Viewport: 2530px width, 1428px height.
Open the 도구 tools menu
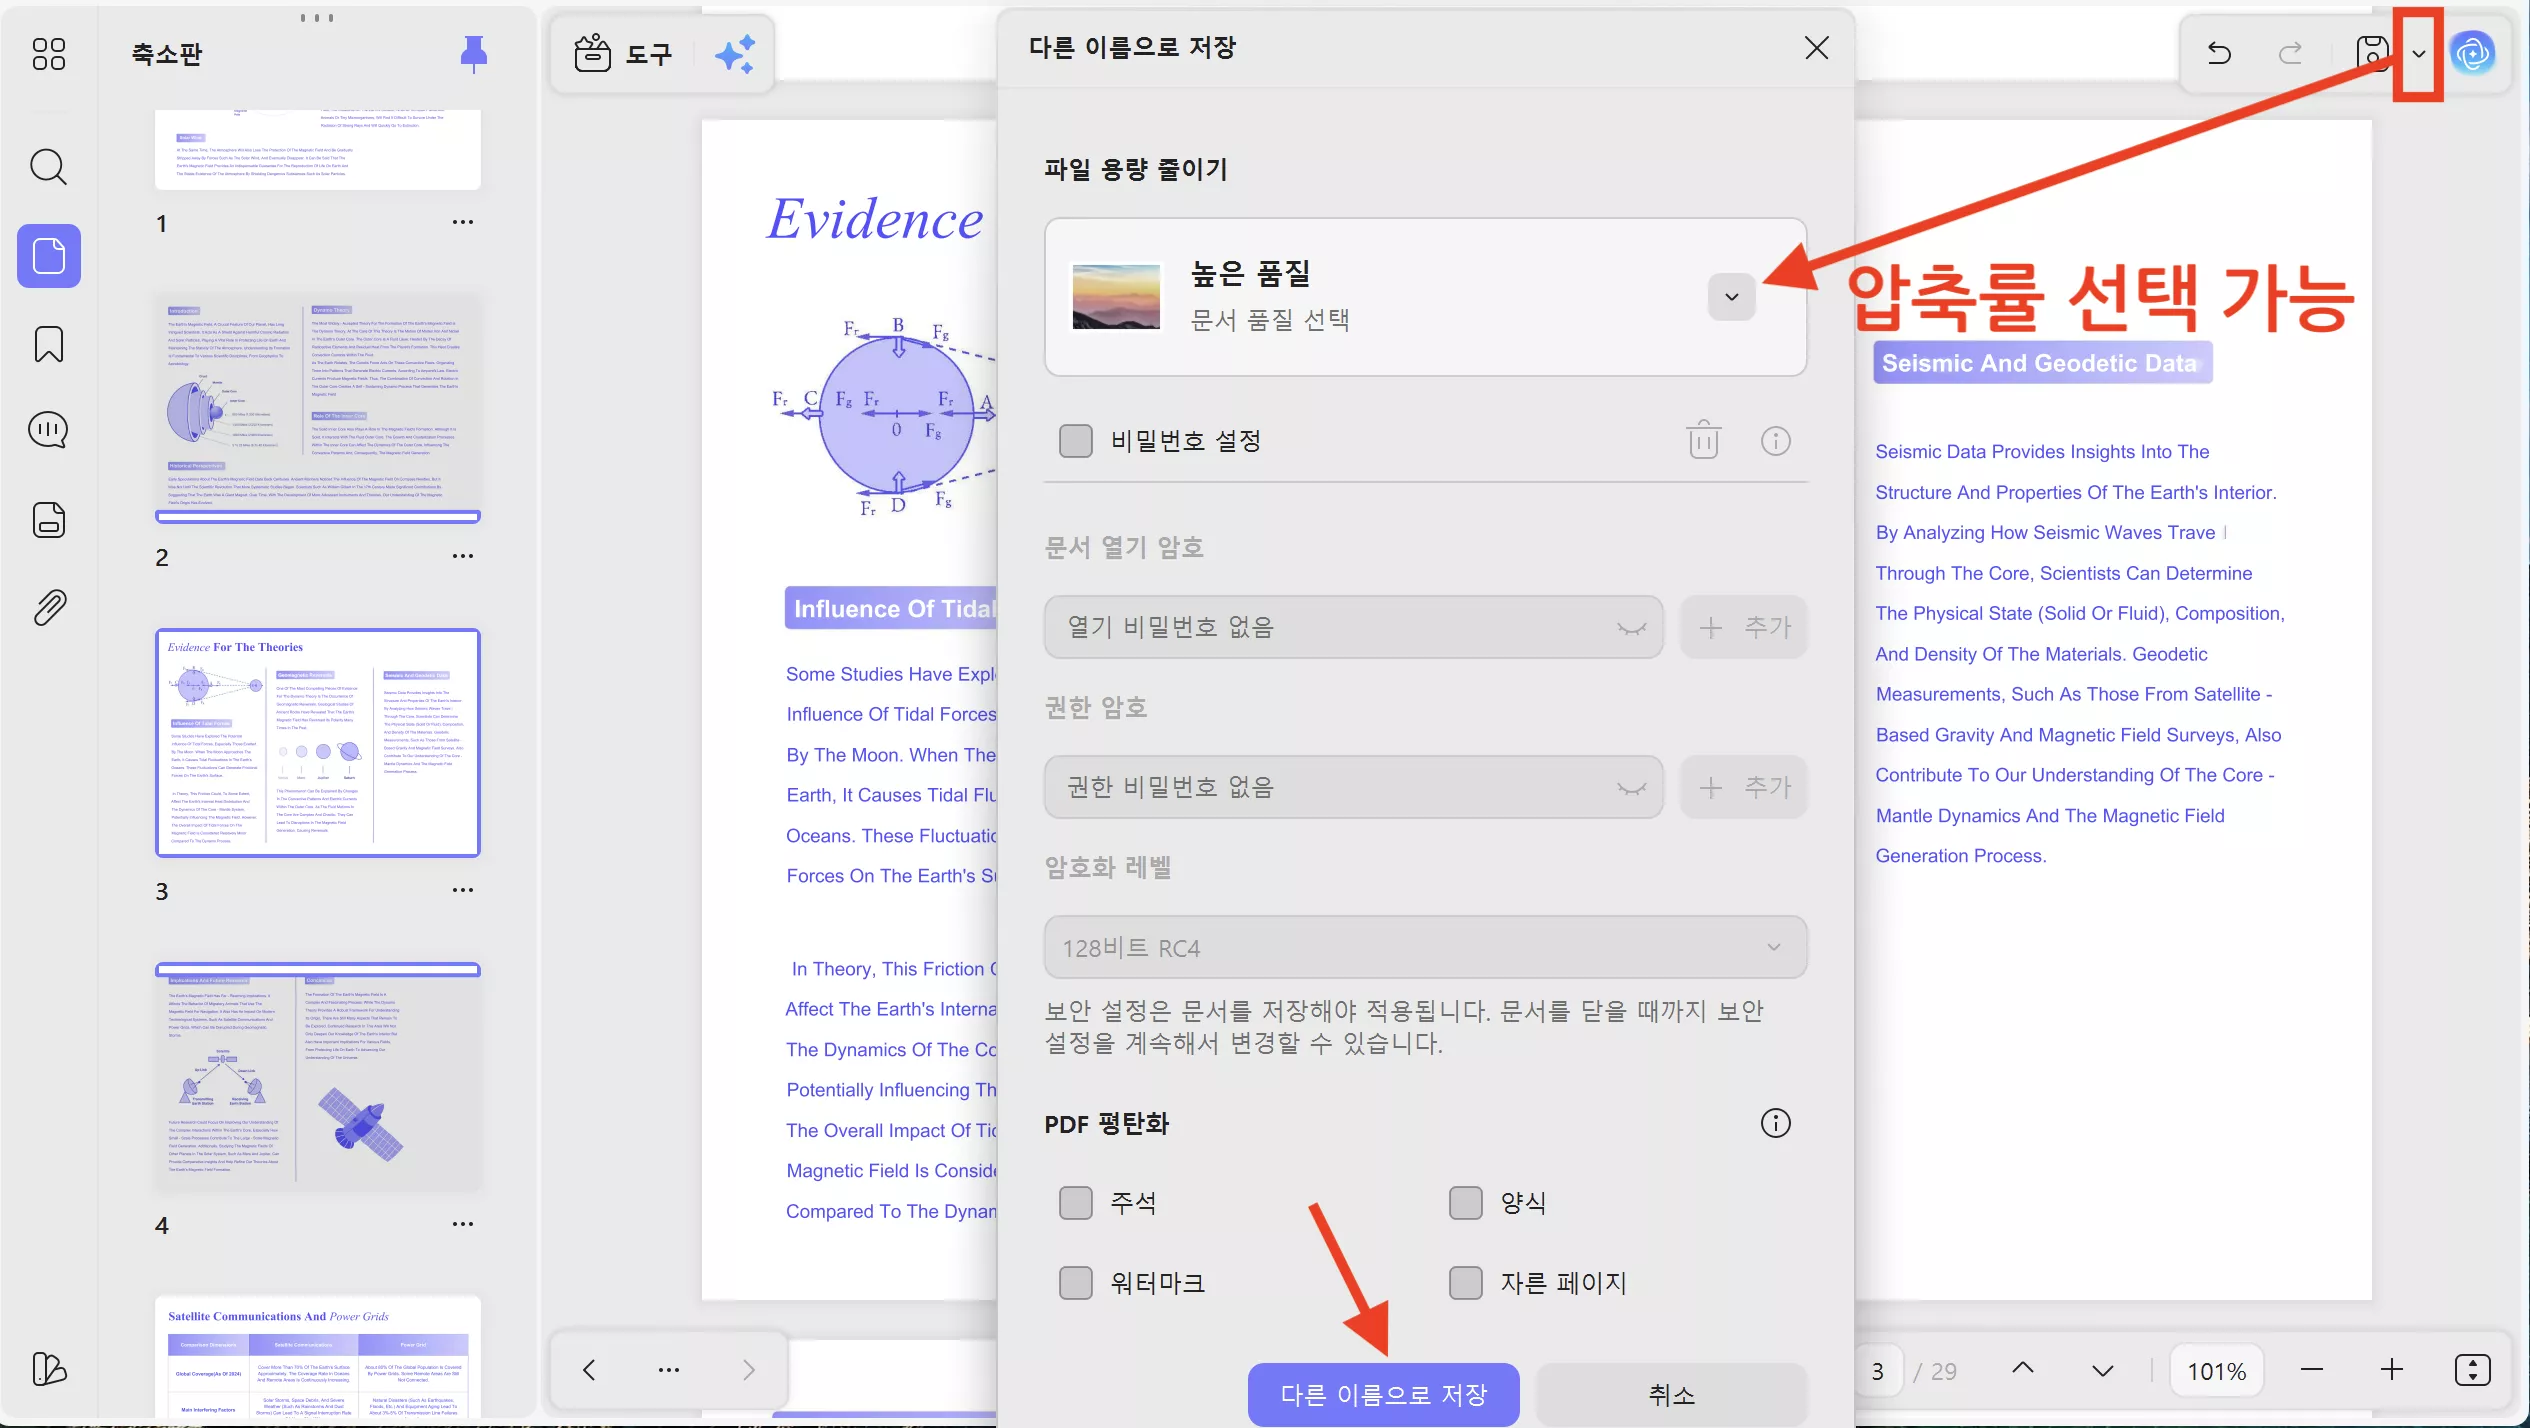[x=623, y=53]
